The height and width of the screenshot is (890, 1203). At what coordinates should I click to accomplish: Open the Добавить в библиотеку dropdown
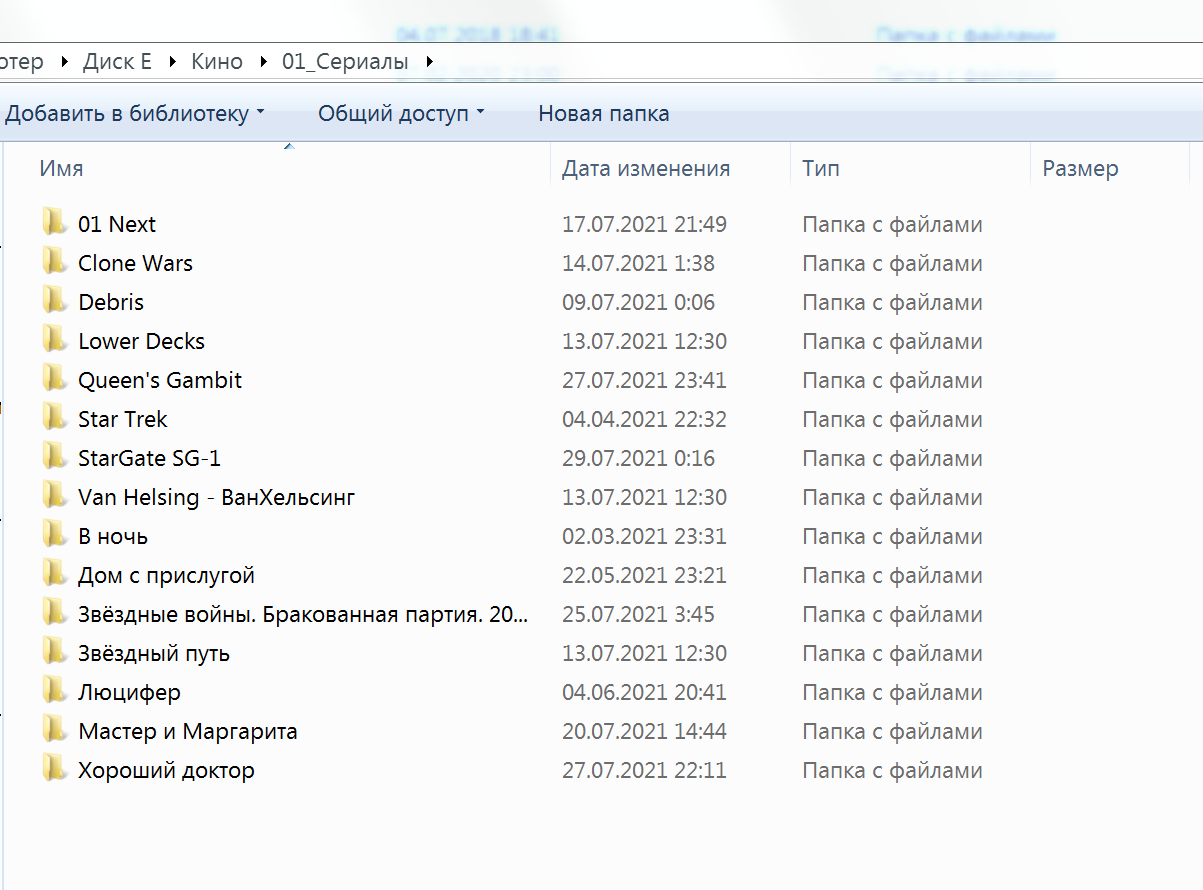134,114
